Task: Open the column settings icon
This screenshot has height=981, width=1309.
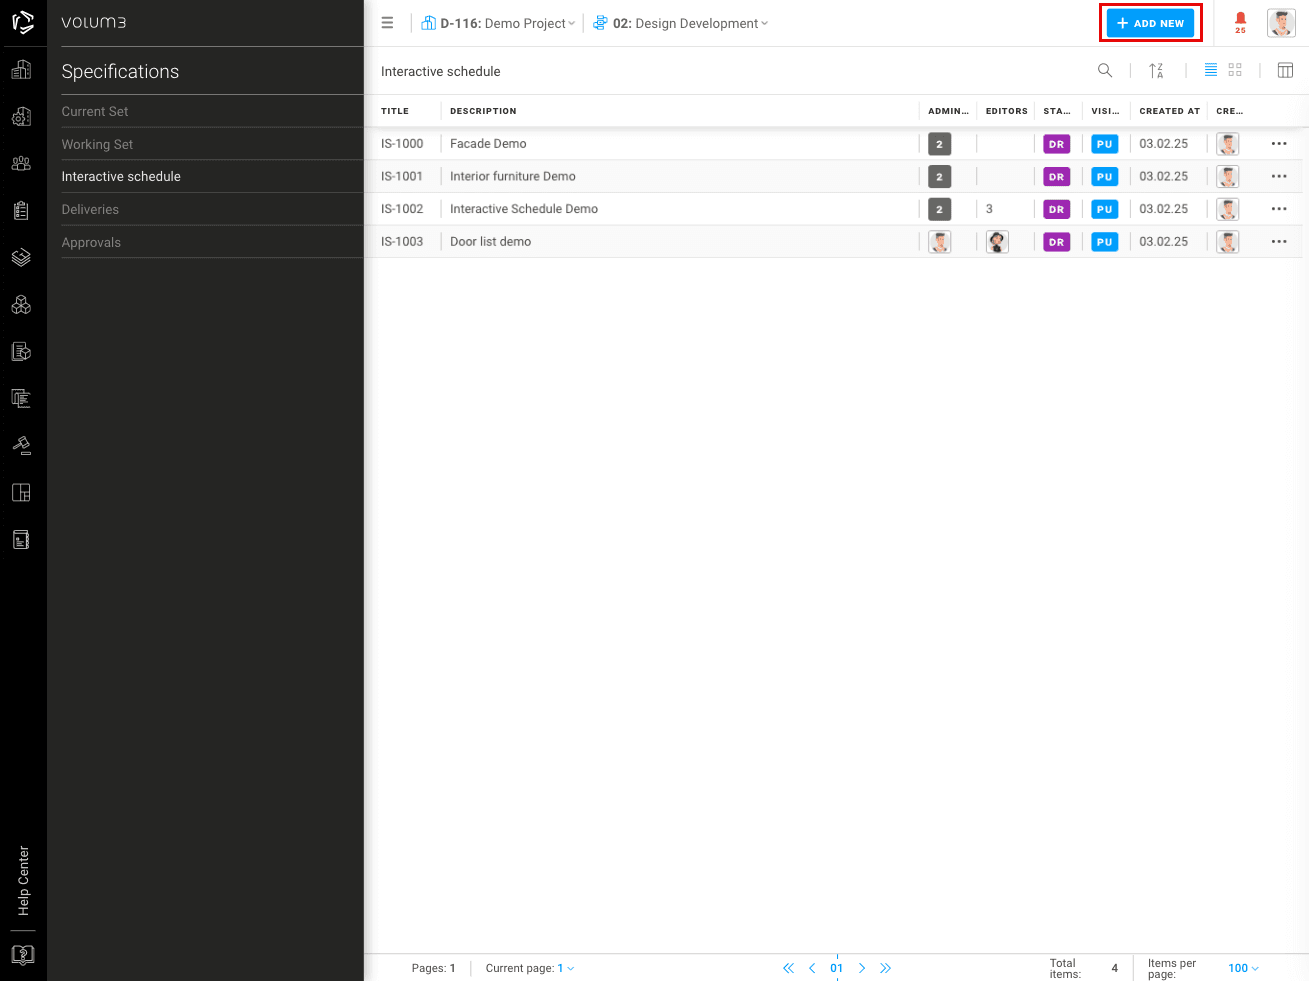Action: pos(1286,70)
